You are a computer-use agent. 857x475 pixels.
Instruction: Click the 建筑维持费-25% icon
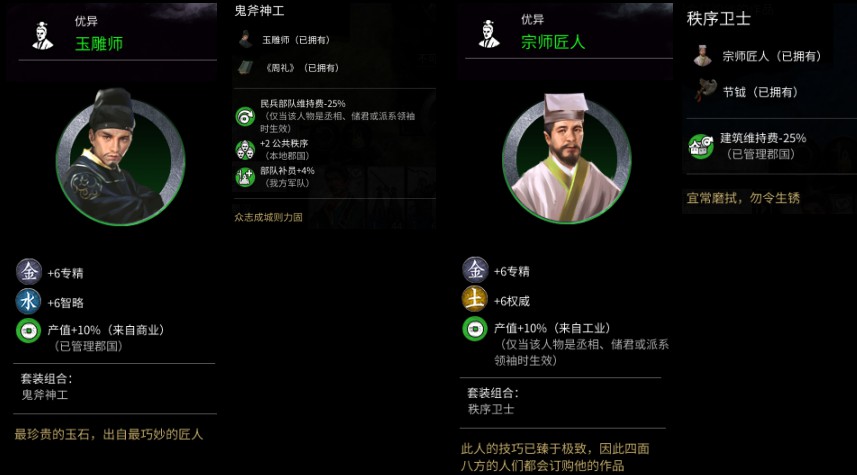pos(701,146)
